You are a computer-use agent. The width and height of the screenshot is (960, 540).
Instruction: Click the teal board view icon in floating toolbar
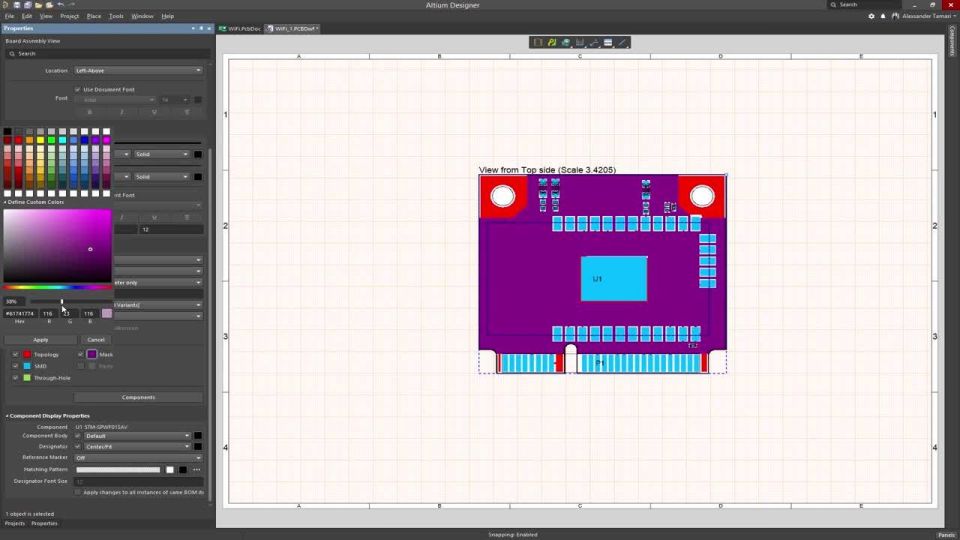(x=566, y=43)
